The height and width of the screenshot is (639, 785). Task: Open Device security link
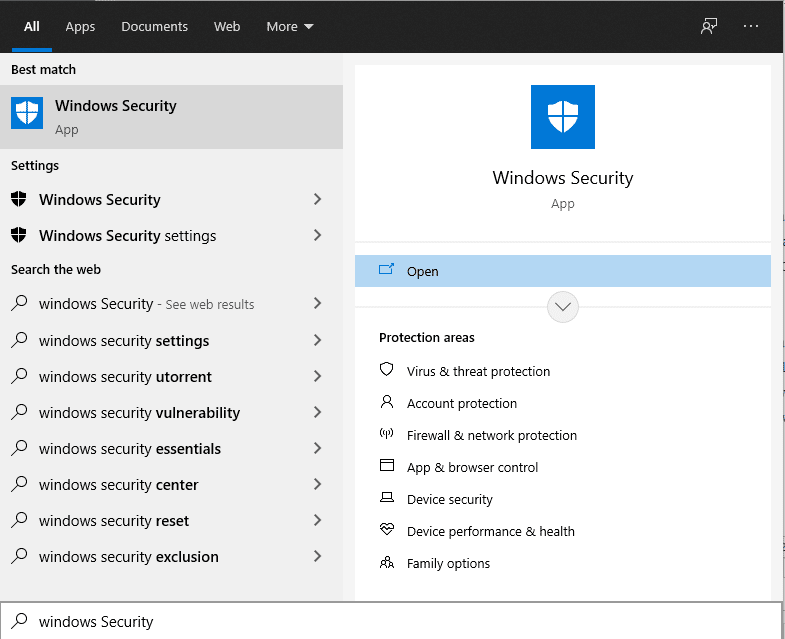click(x=450, y=499)
